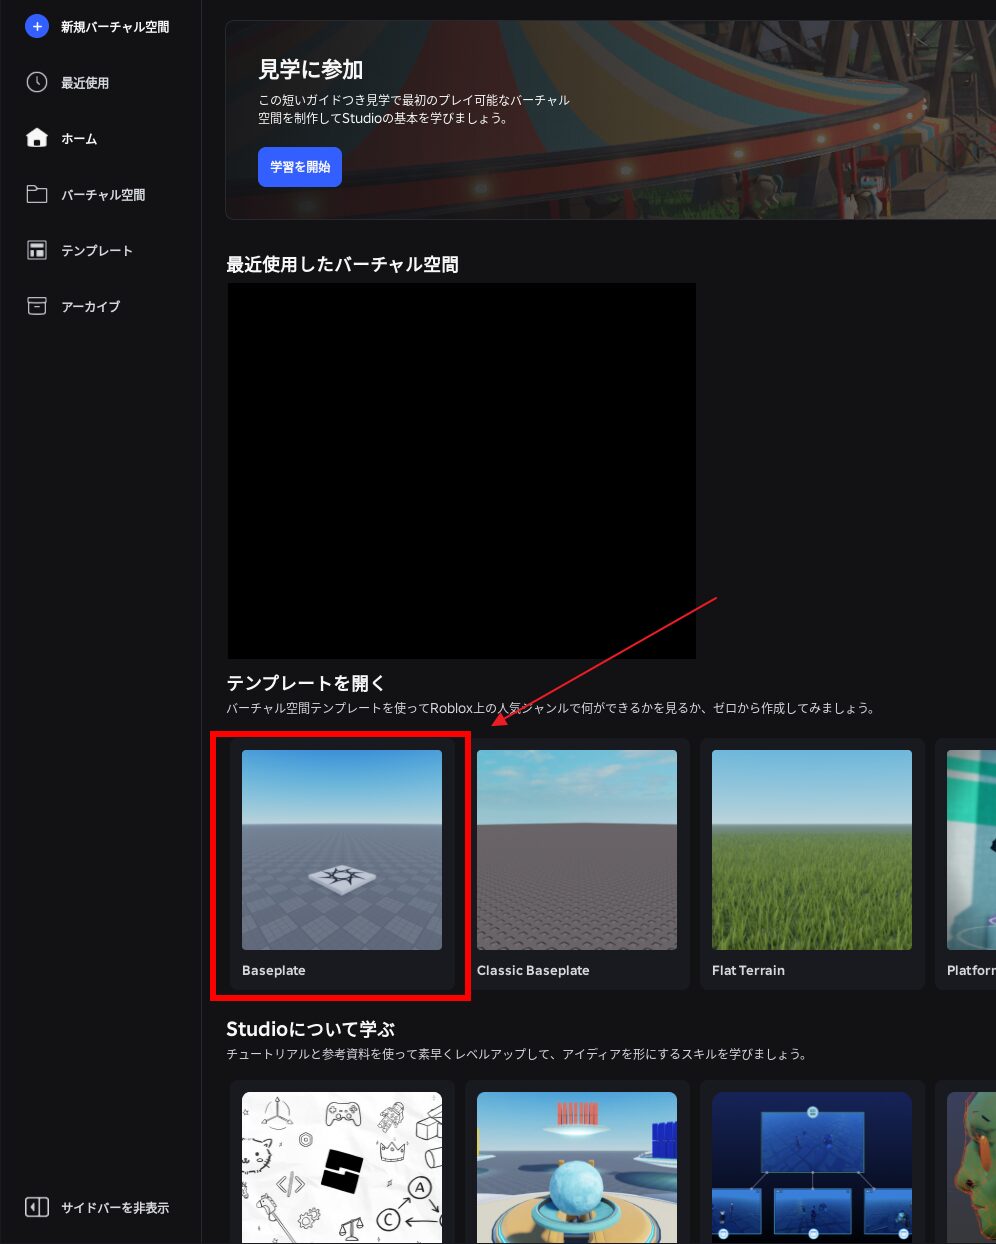The image size is (996, 1244).
Task: Open the blue sphere tutorial card
Action: coord(577,1167)
